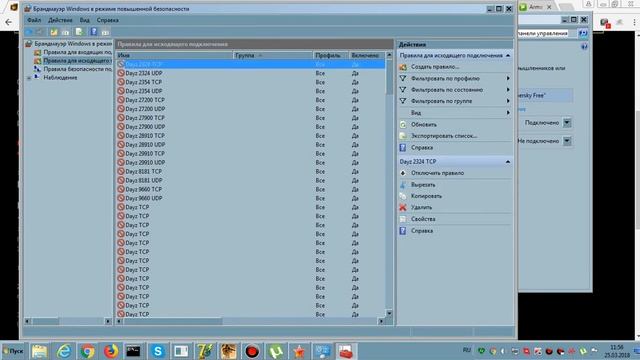Open Internet Explorer from the taskbar
The image size is (640, 360).
coord(64,351)
